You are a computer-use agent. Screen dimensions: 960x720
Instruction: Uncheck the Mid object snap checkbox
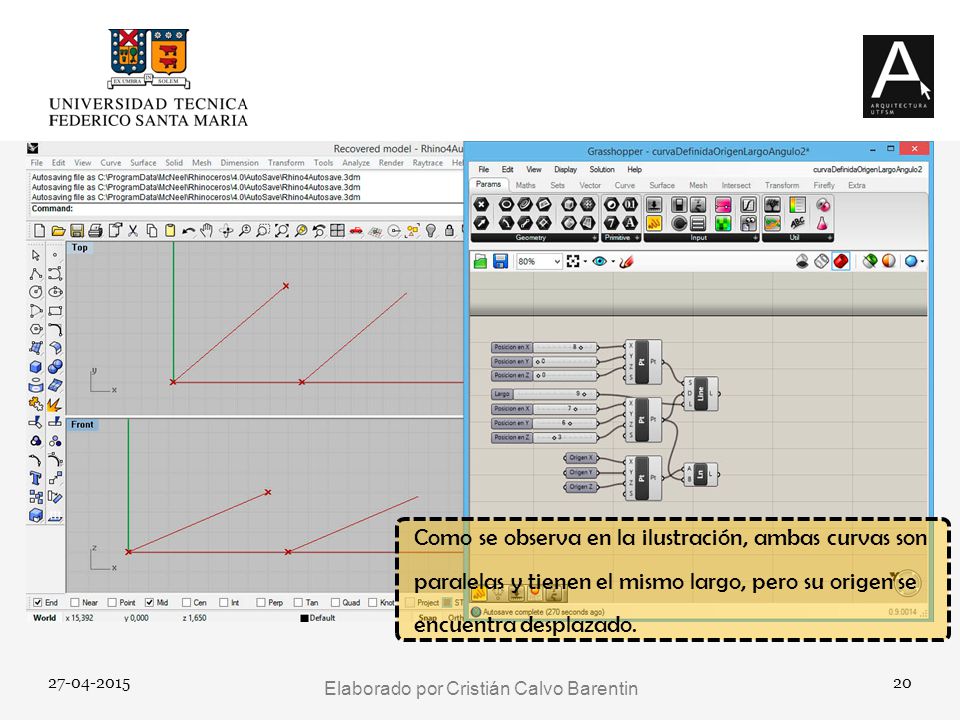(149, 602)
